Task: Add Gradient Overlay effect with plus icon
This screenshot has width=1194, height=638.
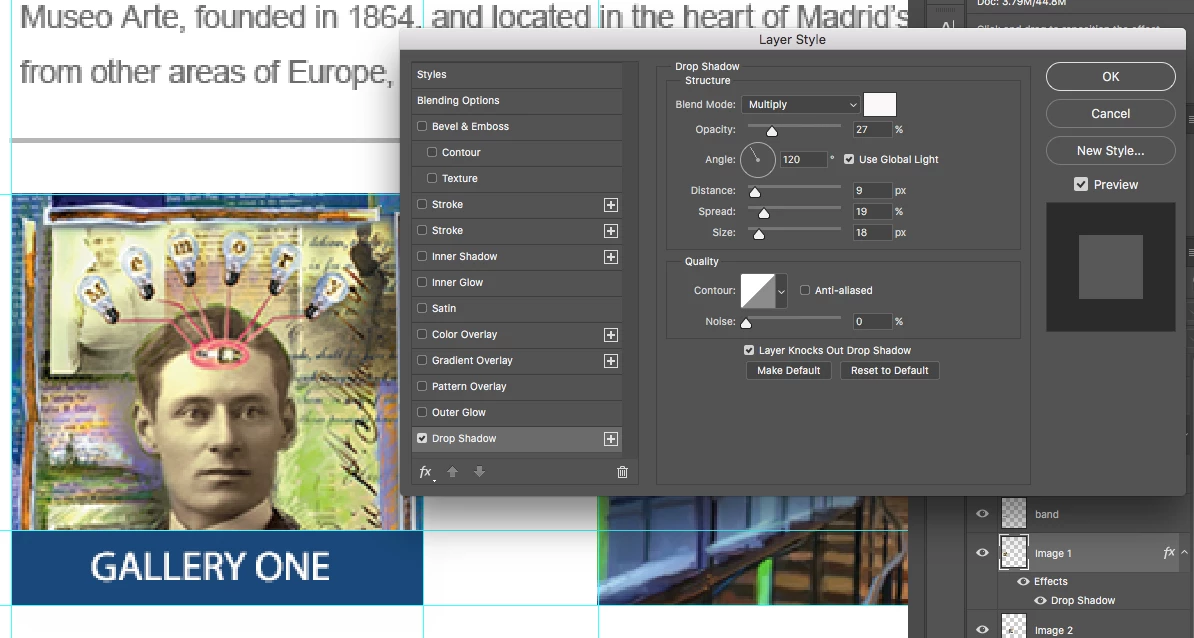Action: 611,361
